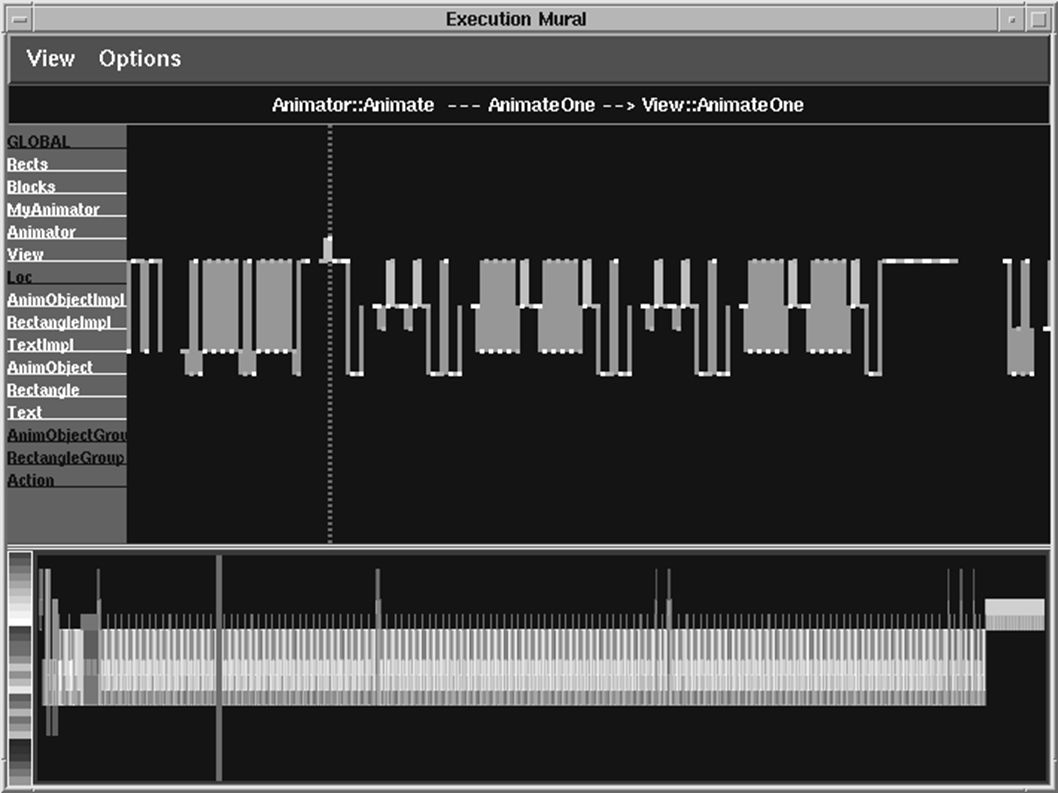Select the Loc class label

[20, 277]
